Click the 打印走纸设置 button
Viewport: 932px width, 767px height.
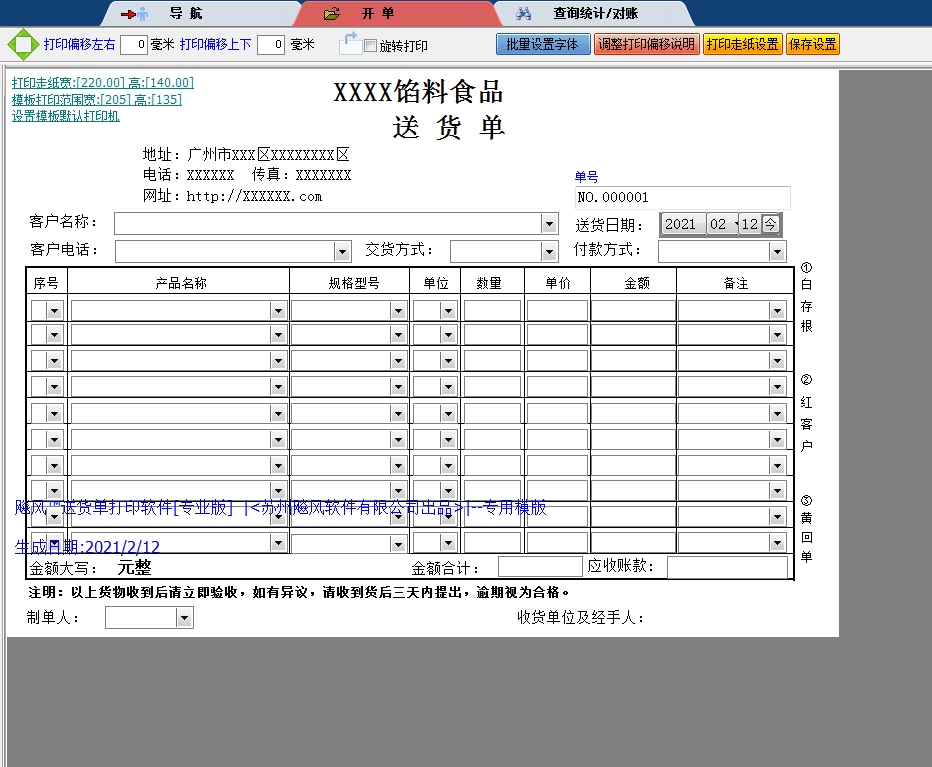click(742, 44)
